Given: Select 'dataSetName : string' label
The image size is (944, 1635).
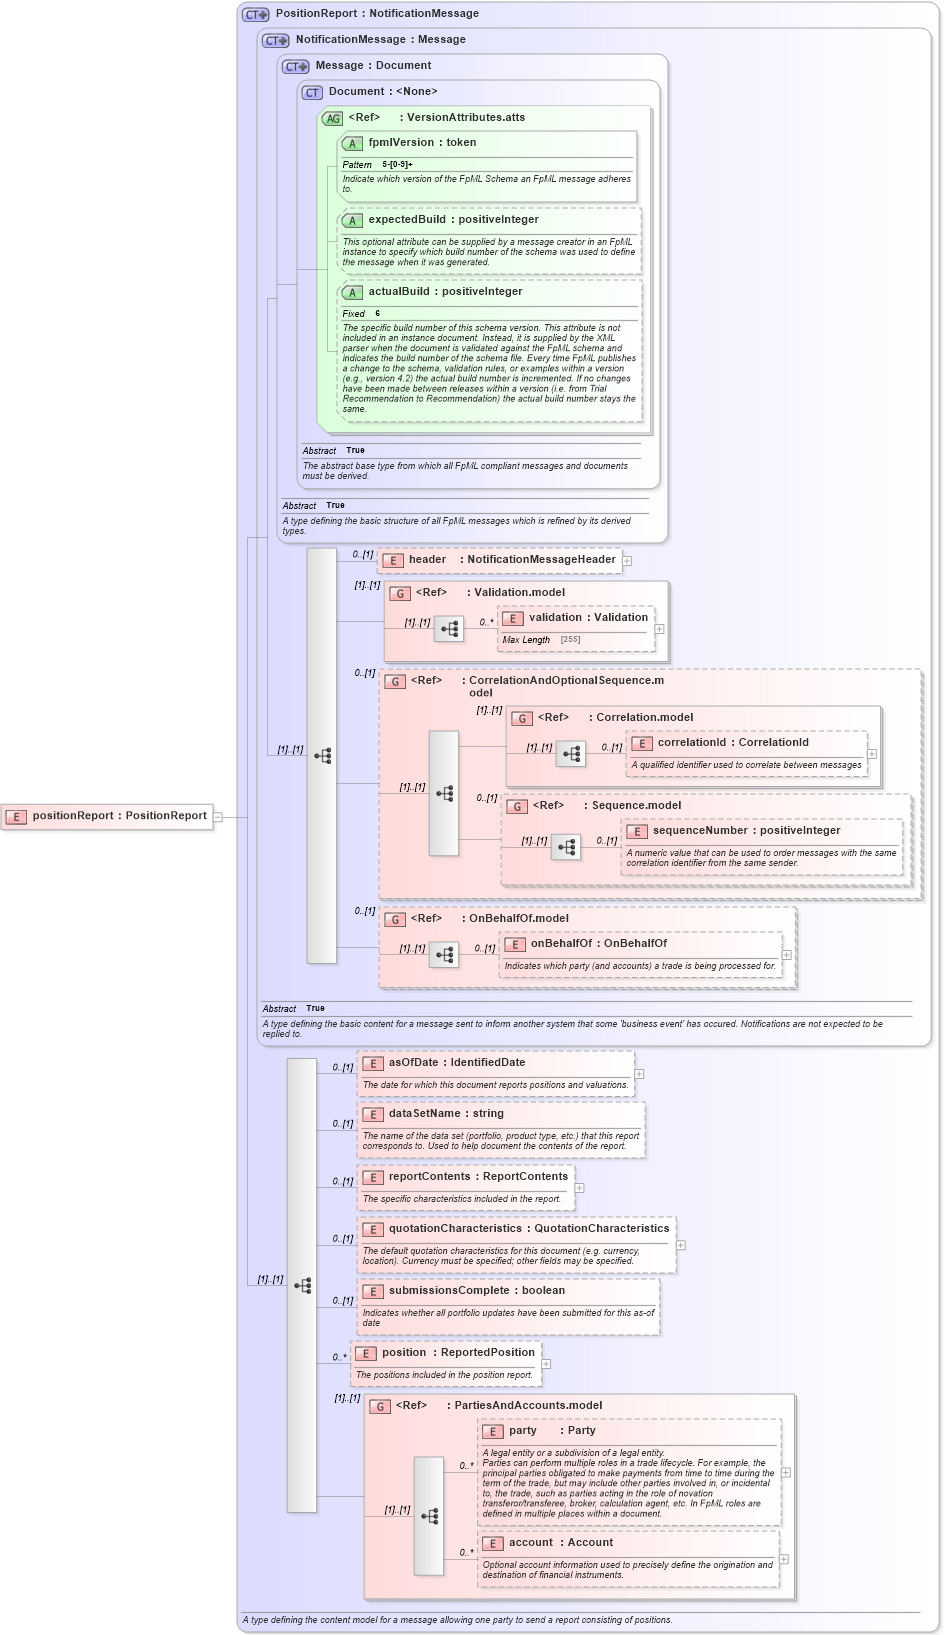Looking at the screenshot, I should (x=446, y=1114).
